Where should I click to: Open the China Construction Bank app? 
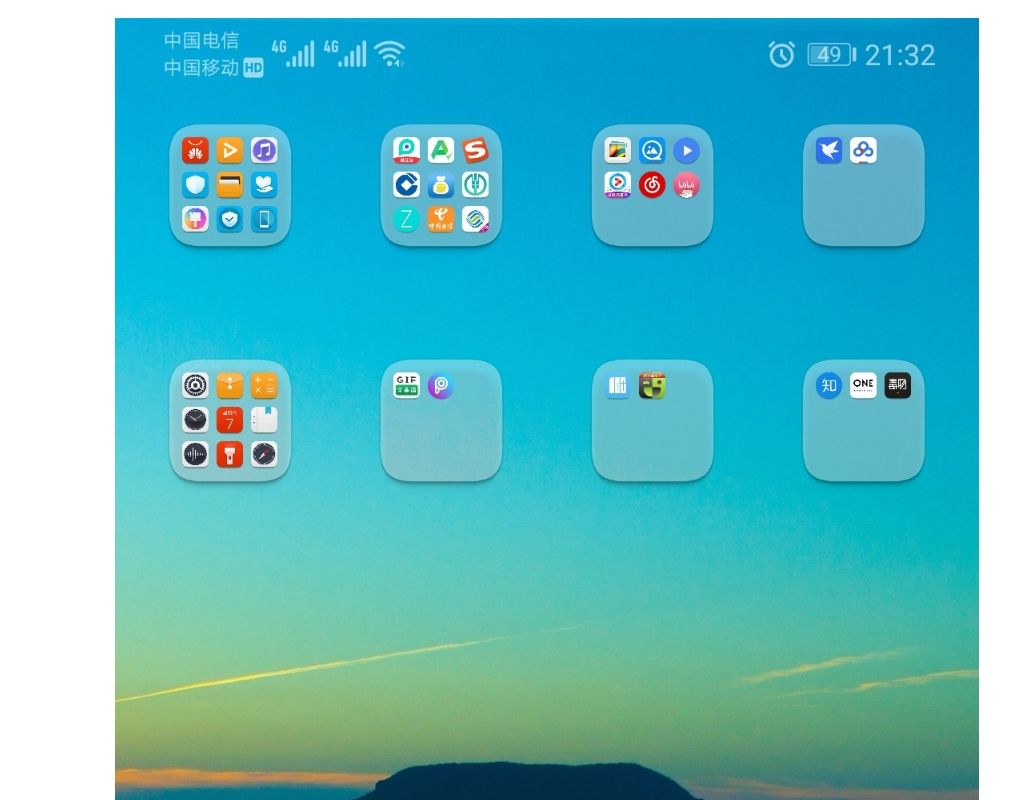coord(407,185)
